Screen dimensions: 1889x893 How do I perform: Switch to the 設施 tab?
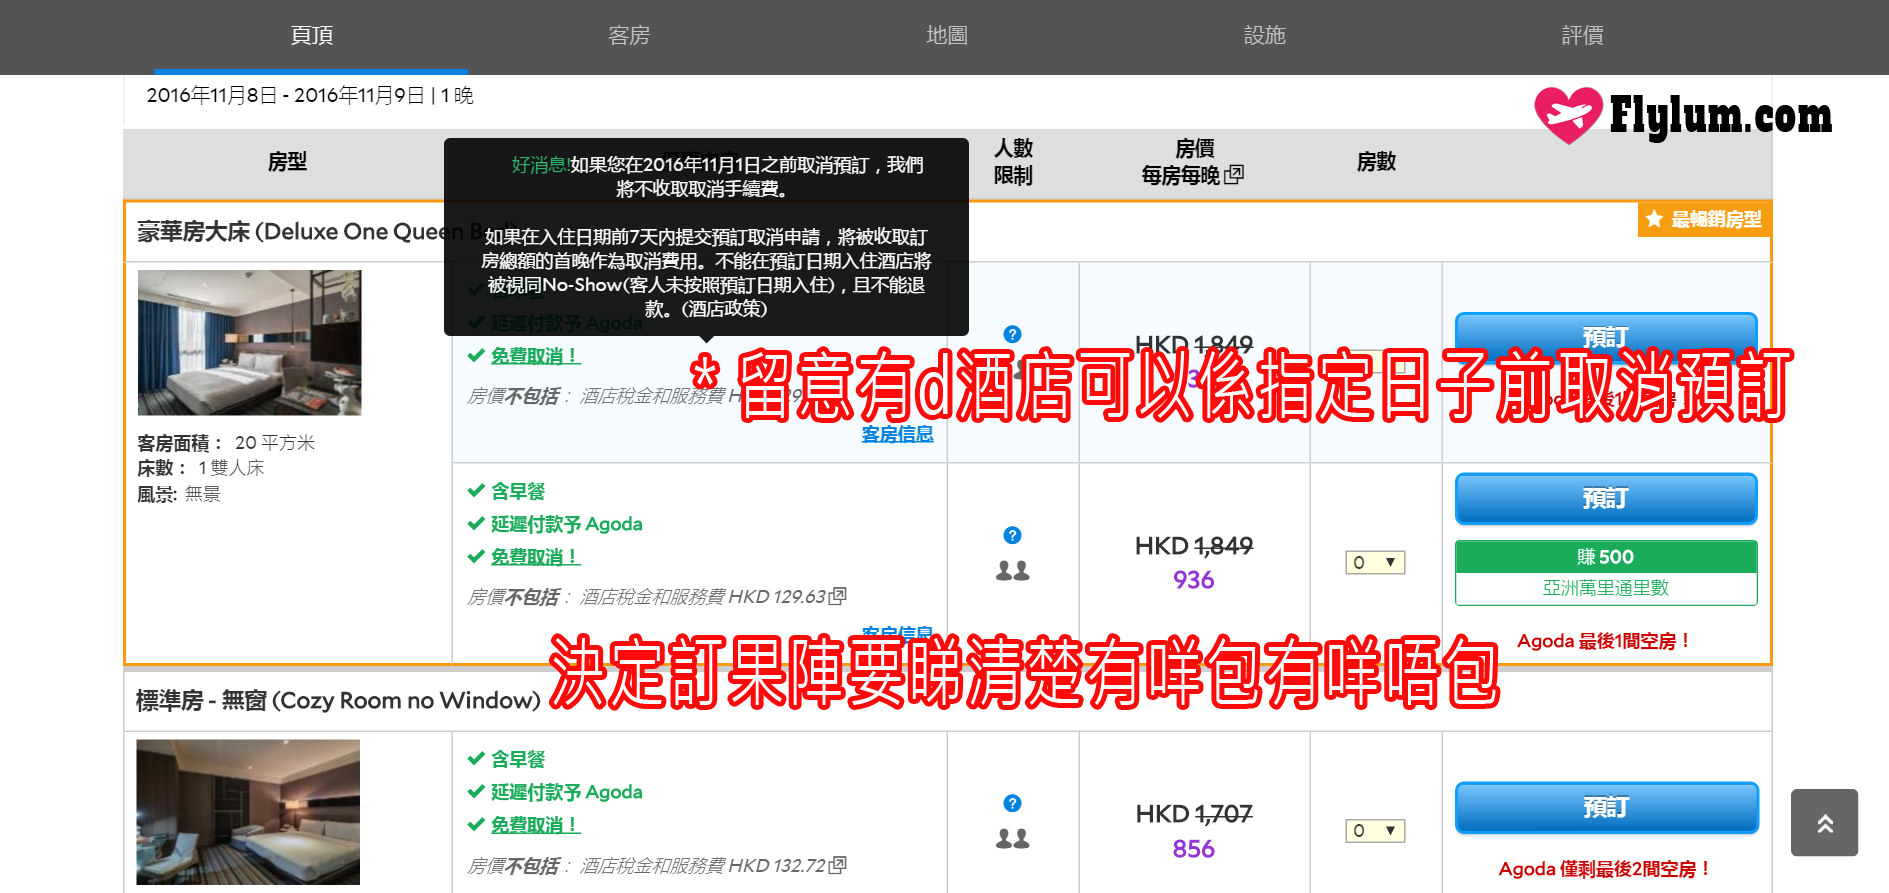coord(1264,36)
